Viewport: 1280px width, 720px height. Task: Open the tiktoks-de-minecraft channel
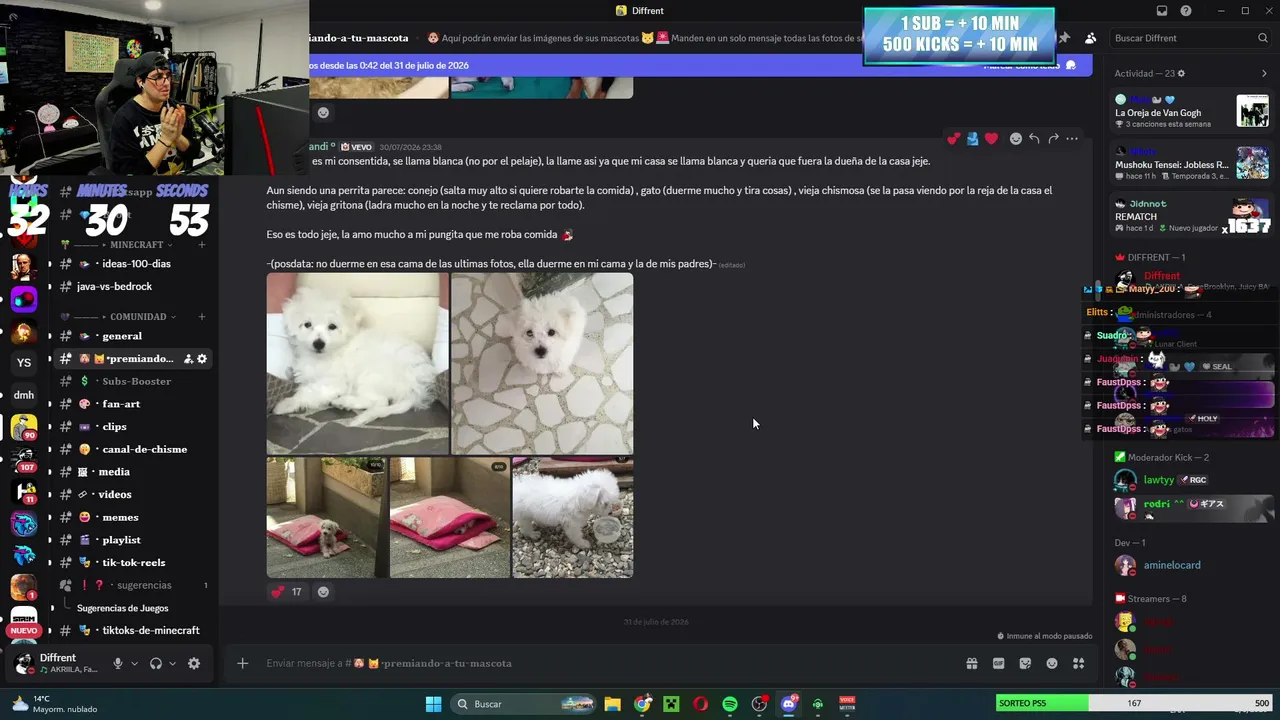point(134,631)
